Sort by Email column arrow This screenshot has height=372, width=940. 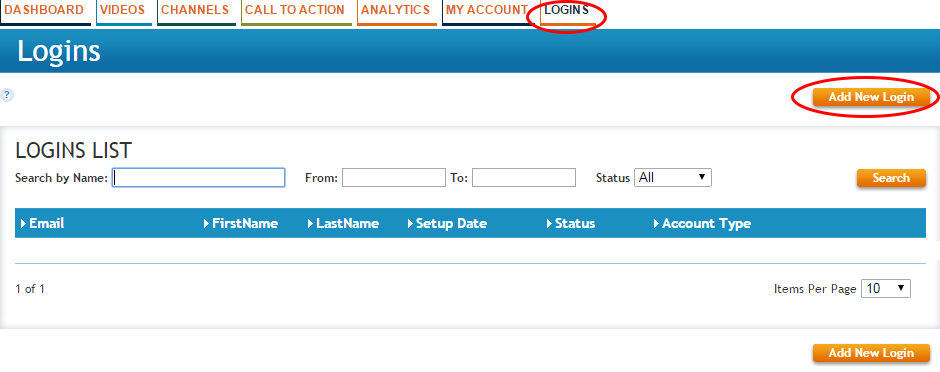[23, 223]
